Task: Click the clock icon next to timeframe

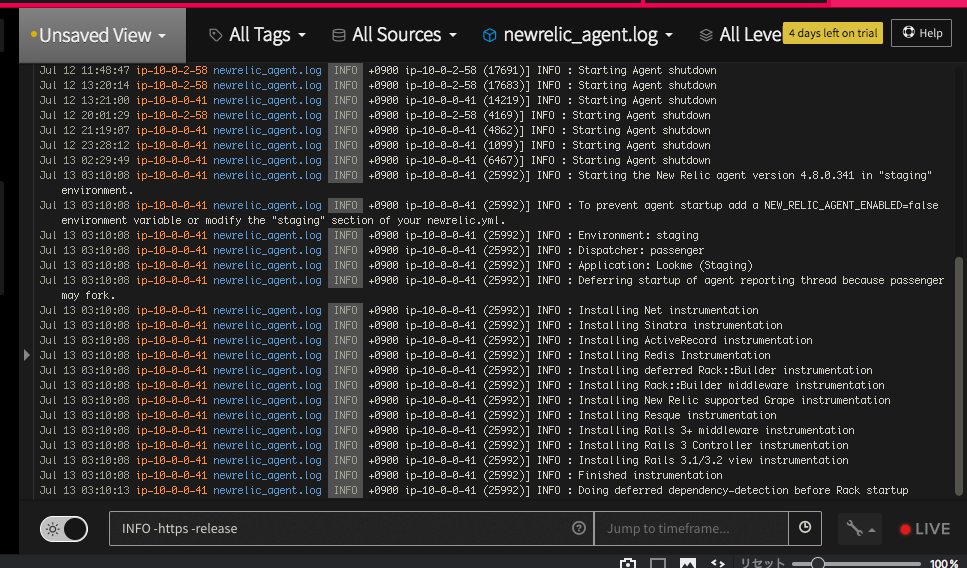Action: pyautogui.click(x=805, y=528)
